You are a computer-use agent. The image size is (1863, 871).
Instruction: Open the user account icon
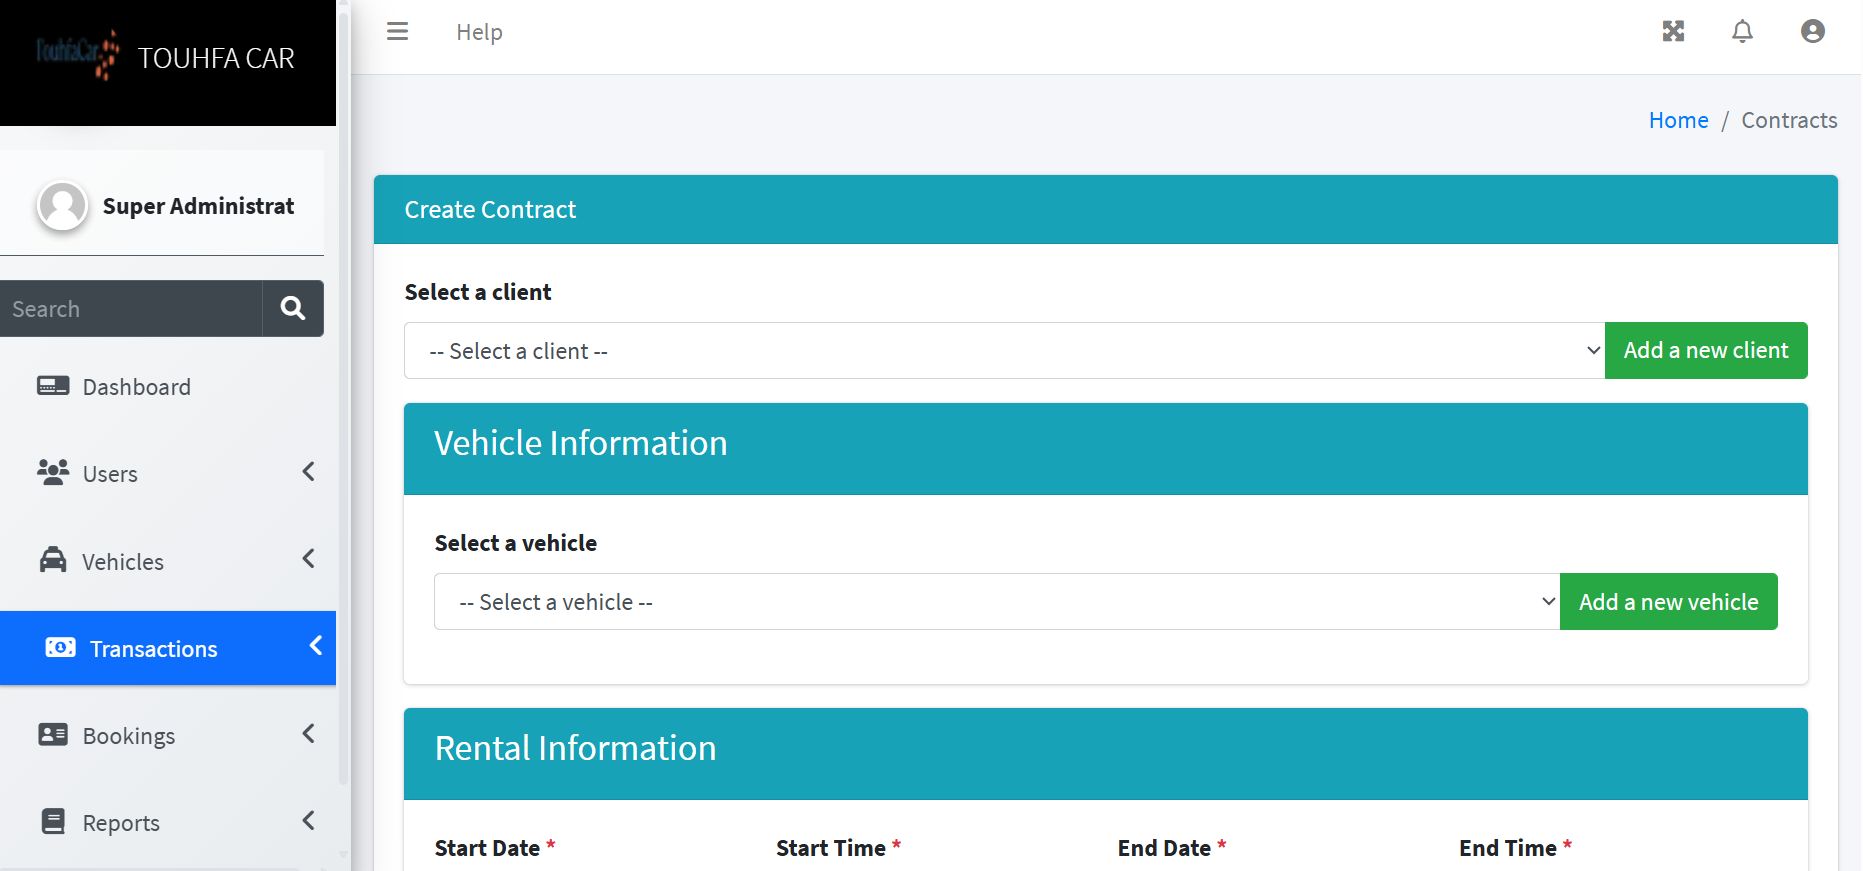tap(1812, 32)
